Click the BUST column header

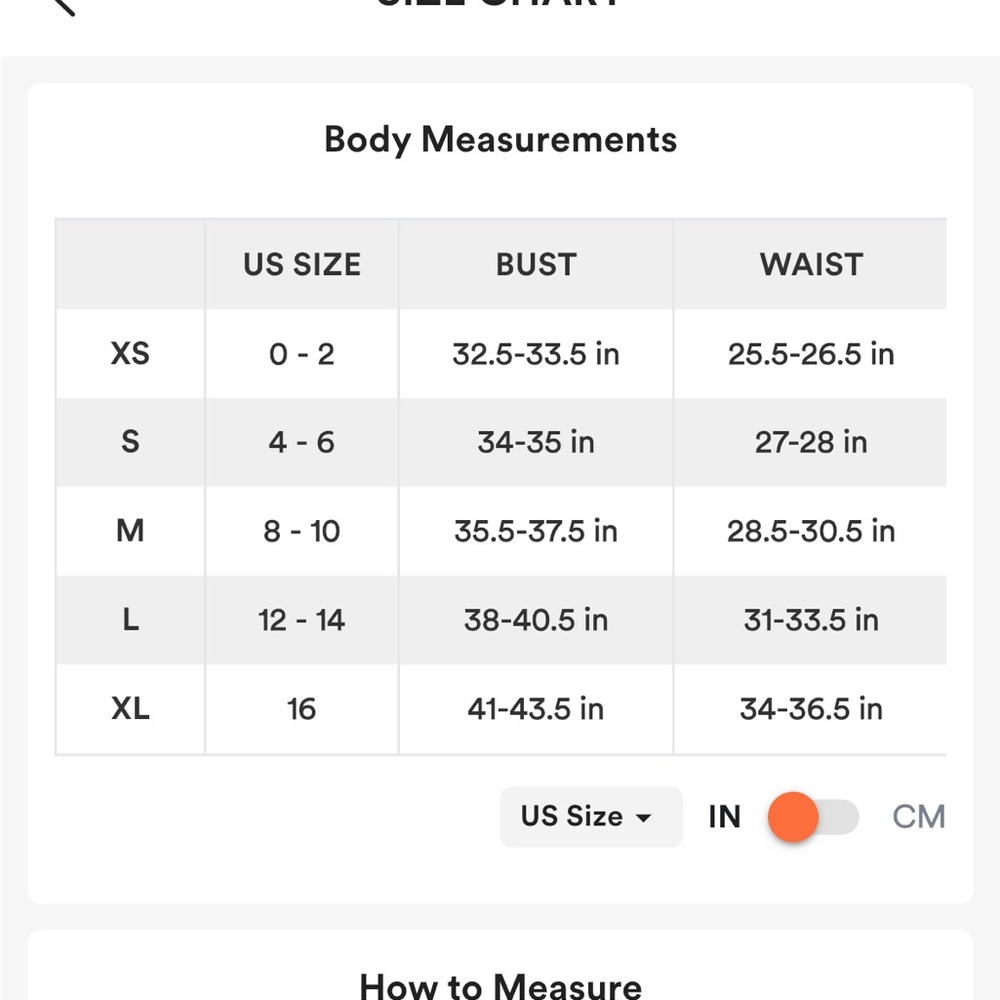tap(536, 265)
